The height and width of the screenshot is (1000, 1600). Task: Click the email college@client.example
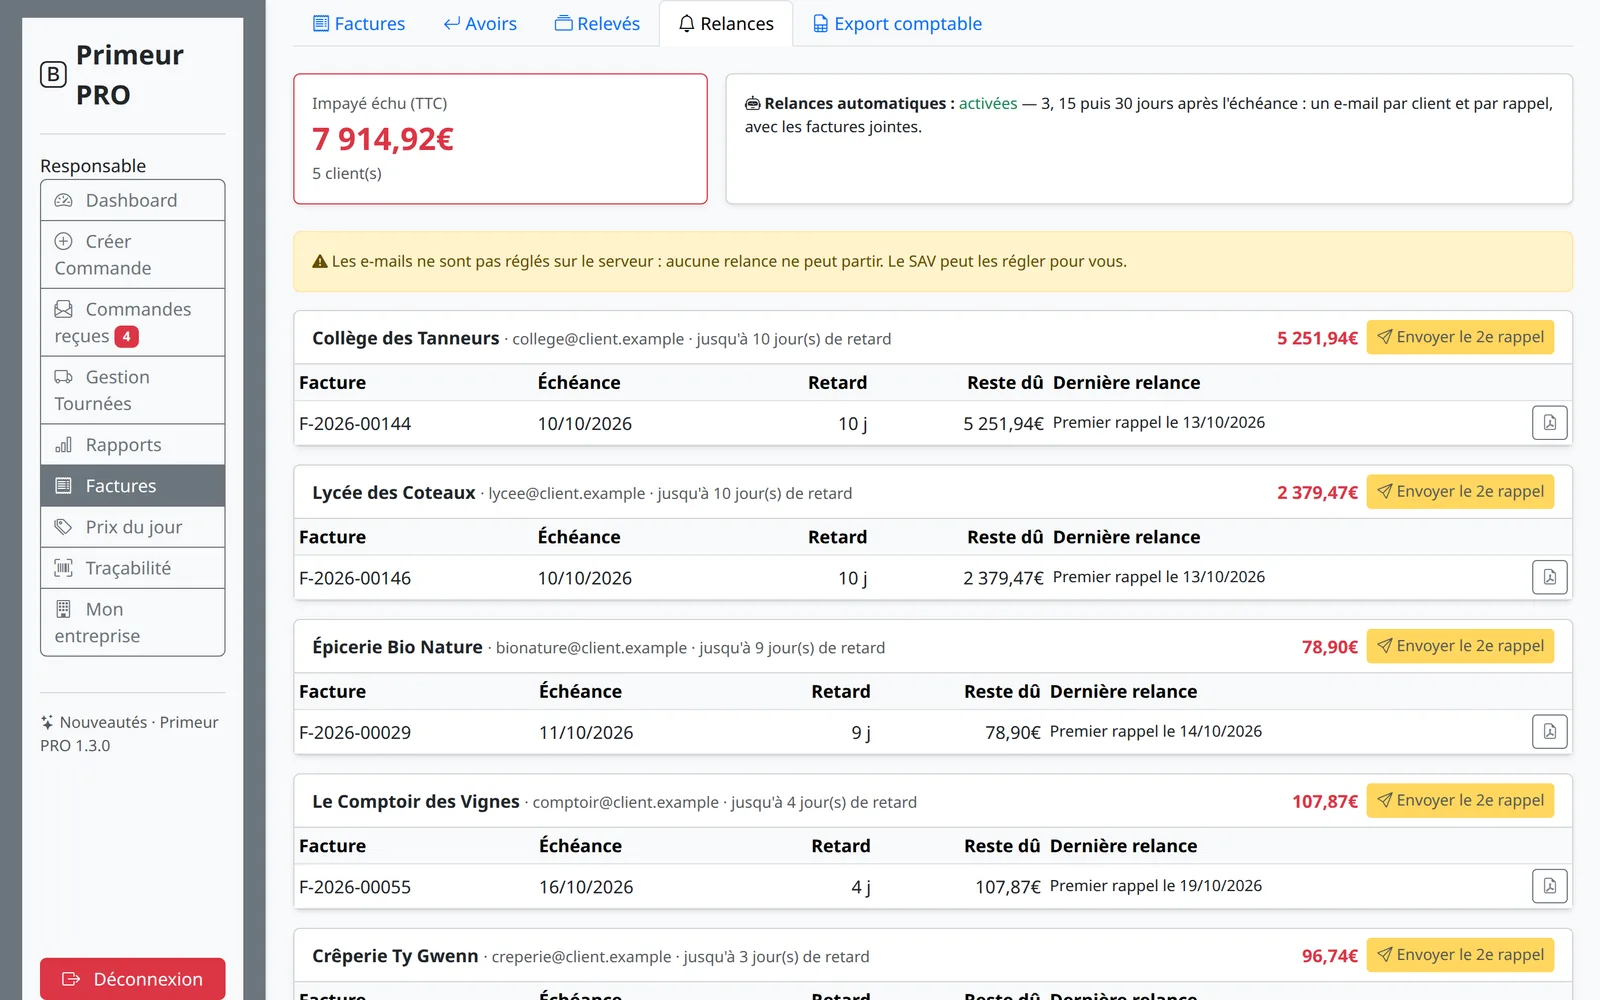click(x=598, y=339)
